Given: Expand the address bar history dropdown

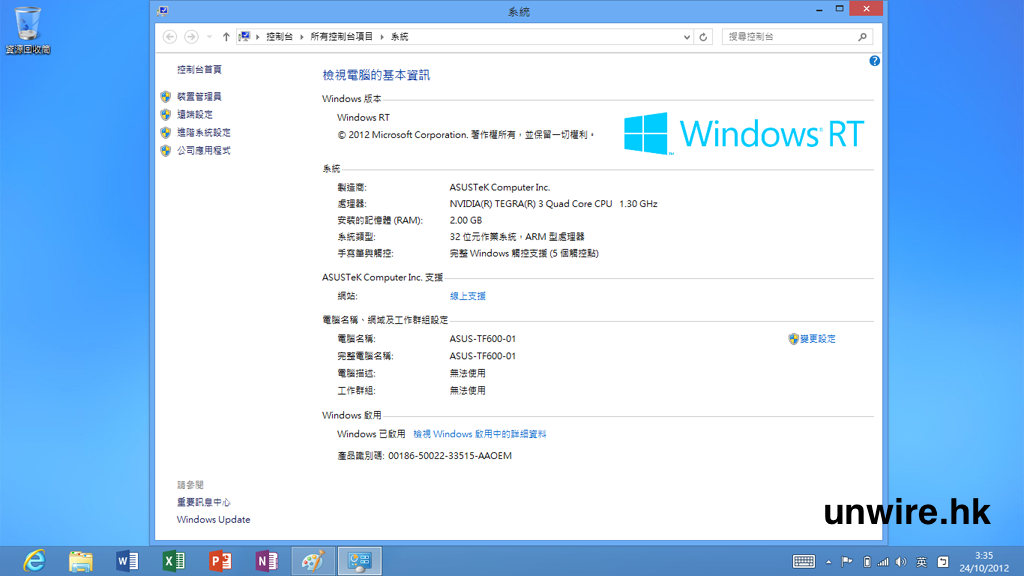Looking at the screenshot, I should 687,37.
